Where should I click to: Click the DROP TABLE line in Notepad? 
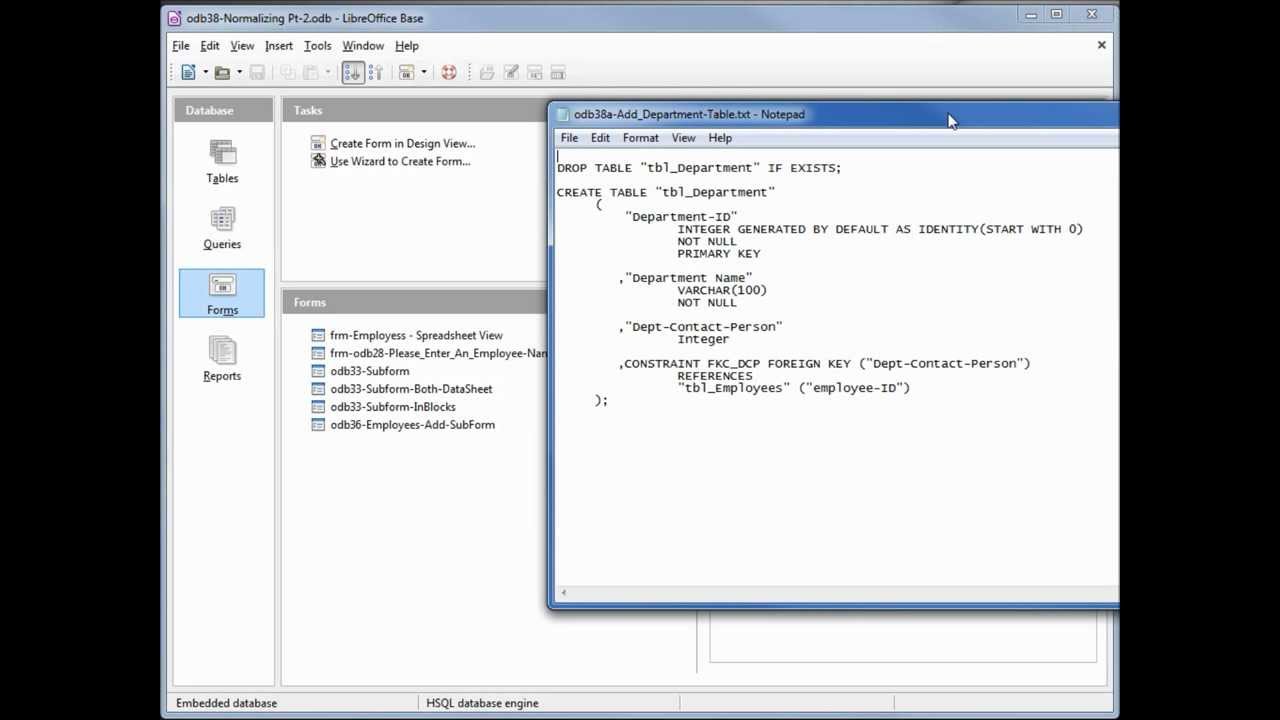pos(699,168)
